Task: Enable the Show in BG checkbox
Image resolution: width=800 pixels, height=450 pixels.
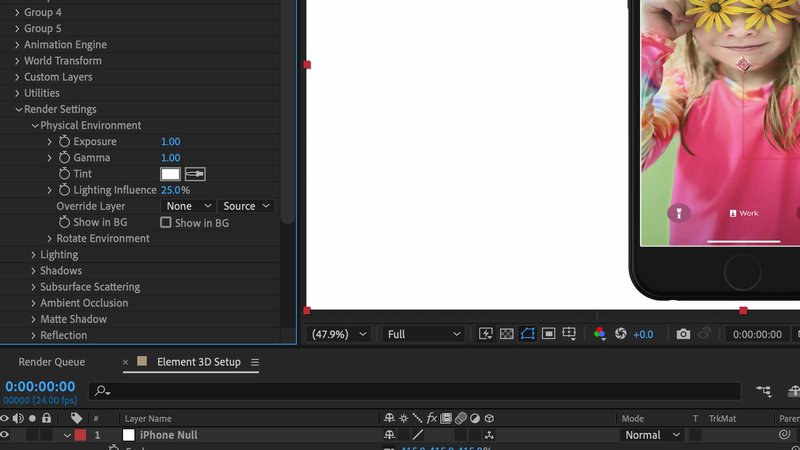Action: [166, 222]
